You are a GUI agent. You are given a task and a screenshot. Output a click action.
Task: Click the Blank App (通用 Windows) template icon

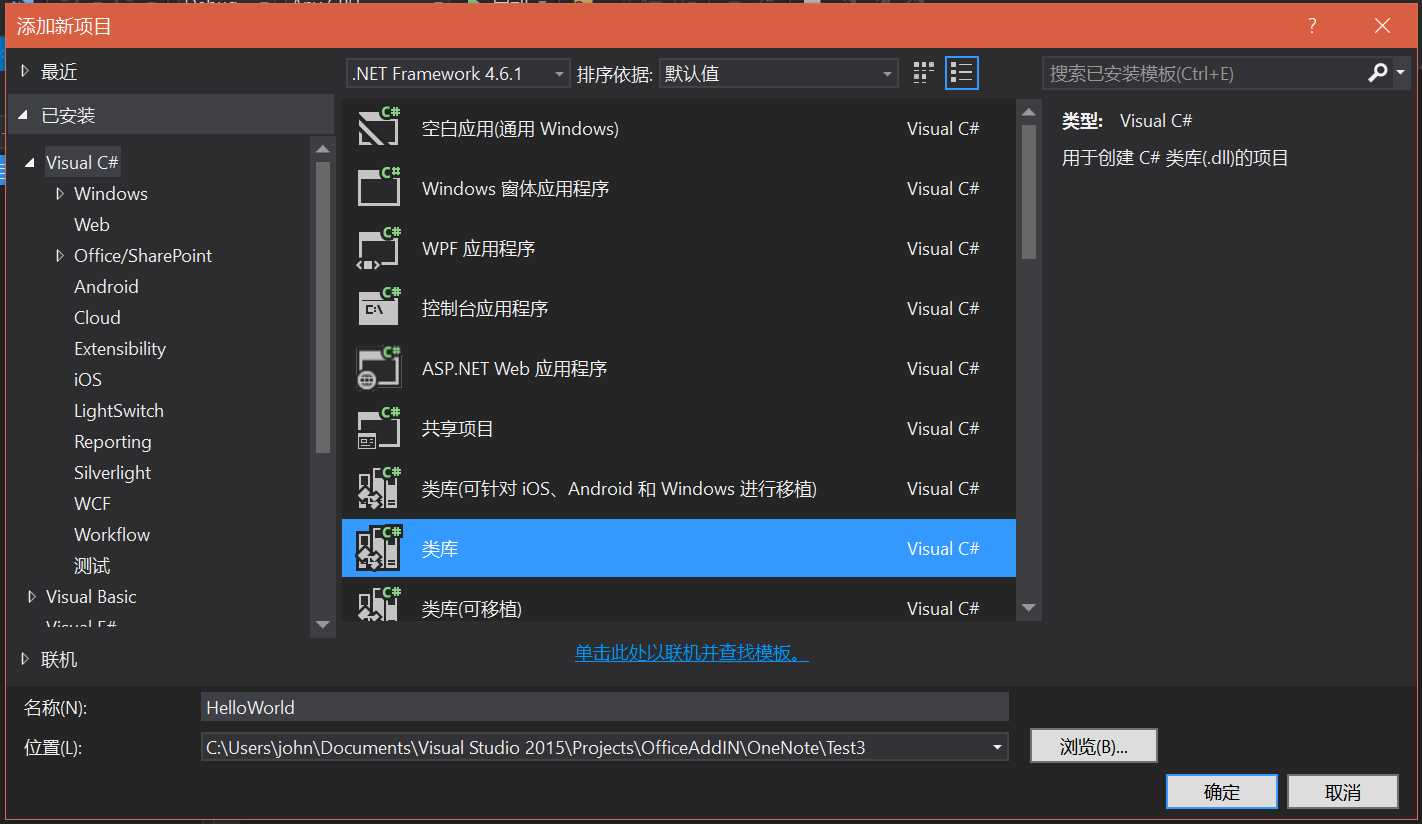tap(379, 128)
